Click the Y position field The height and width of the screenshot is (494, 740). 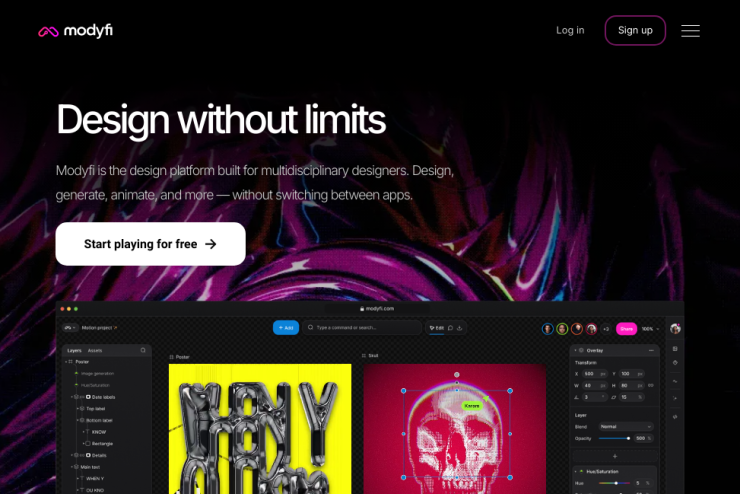point(632,374)
